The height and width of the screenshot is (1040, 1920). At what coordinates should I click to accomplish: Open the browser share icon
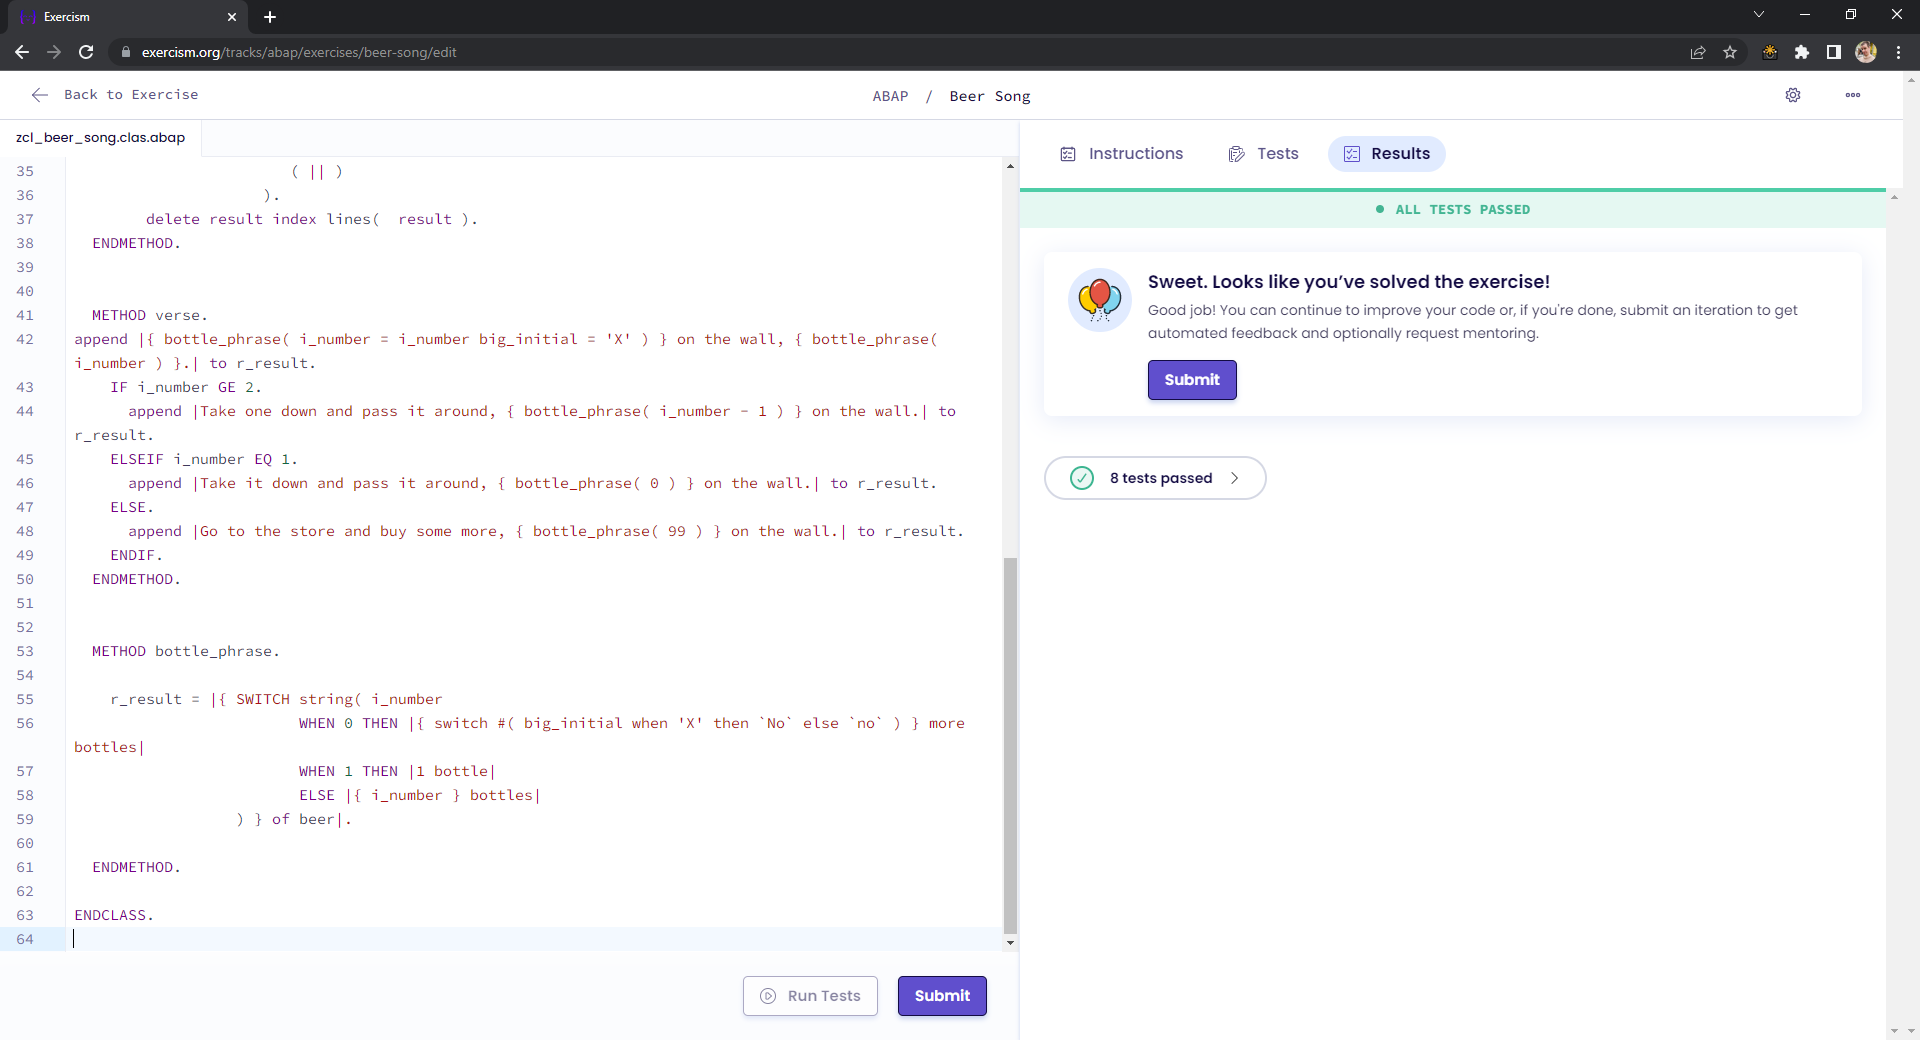(x=1698, y=52)
